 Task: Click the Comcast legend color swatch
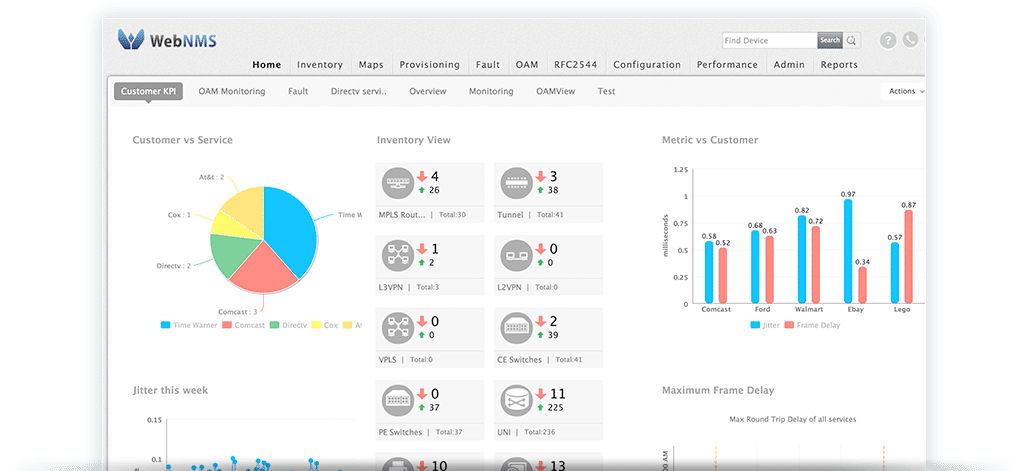click(228, 325)
